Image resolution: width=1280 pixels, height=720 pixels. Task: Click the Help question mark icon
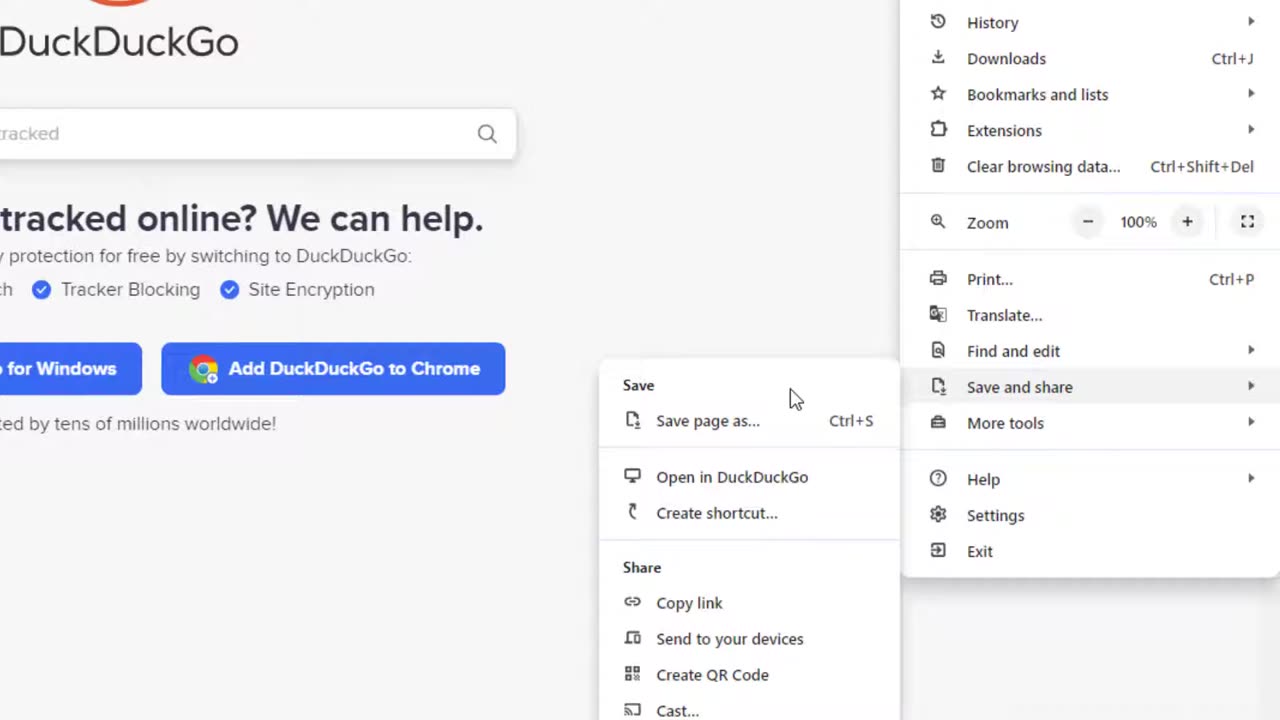938,479
